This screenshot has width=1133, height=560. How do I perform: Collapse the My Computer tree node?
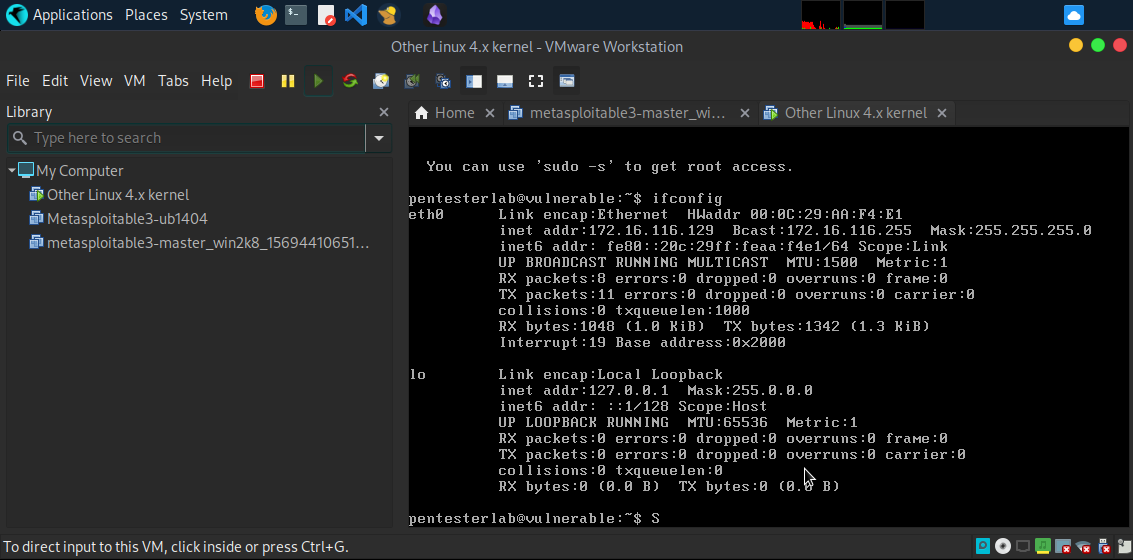(x=12, y=171)
